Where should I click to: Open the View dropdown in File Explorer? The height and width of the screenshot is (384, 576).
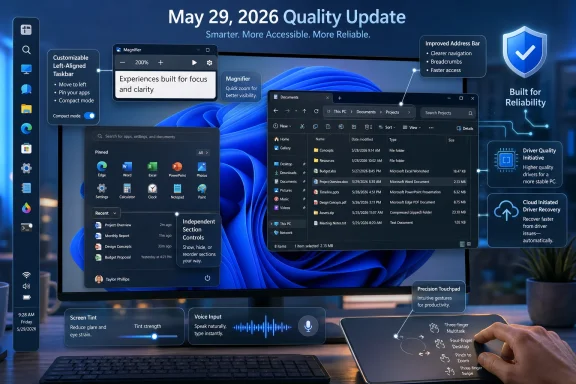(411, 128)
